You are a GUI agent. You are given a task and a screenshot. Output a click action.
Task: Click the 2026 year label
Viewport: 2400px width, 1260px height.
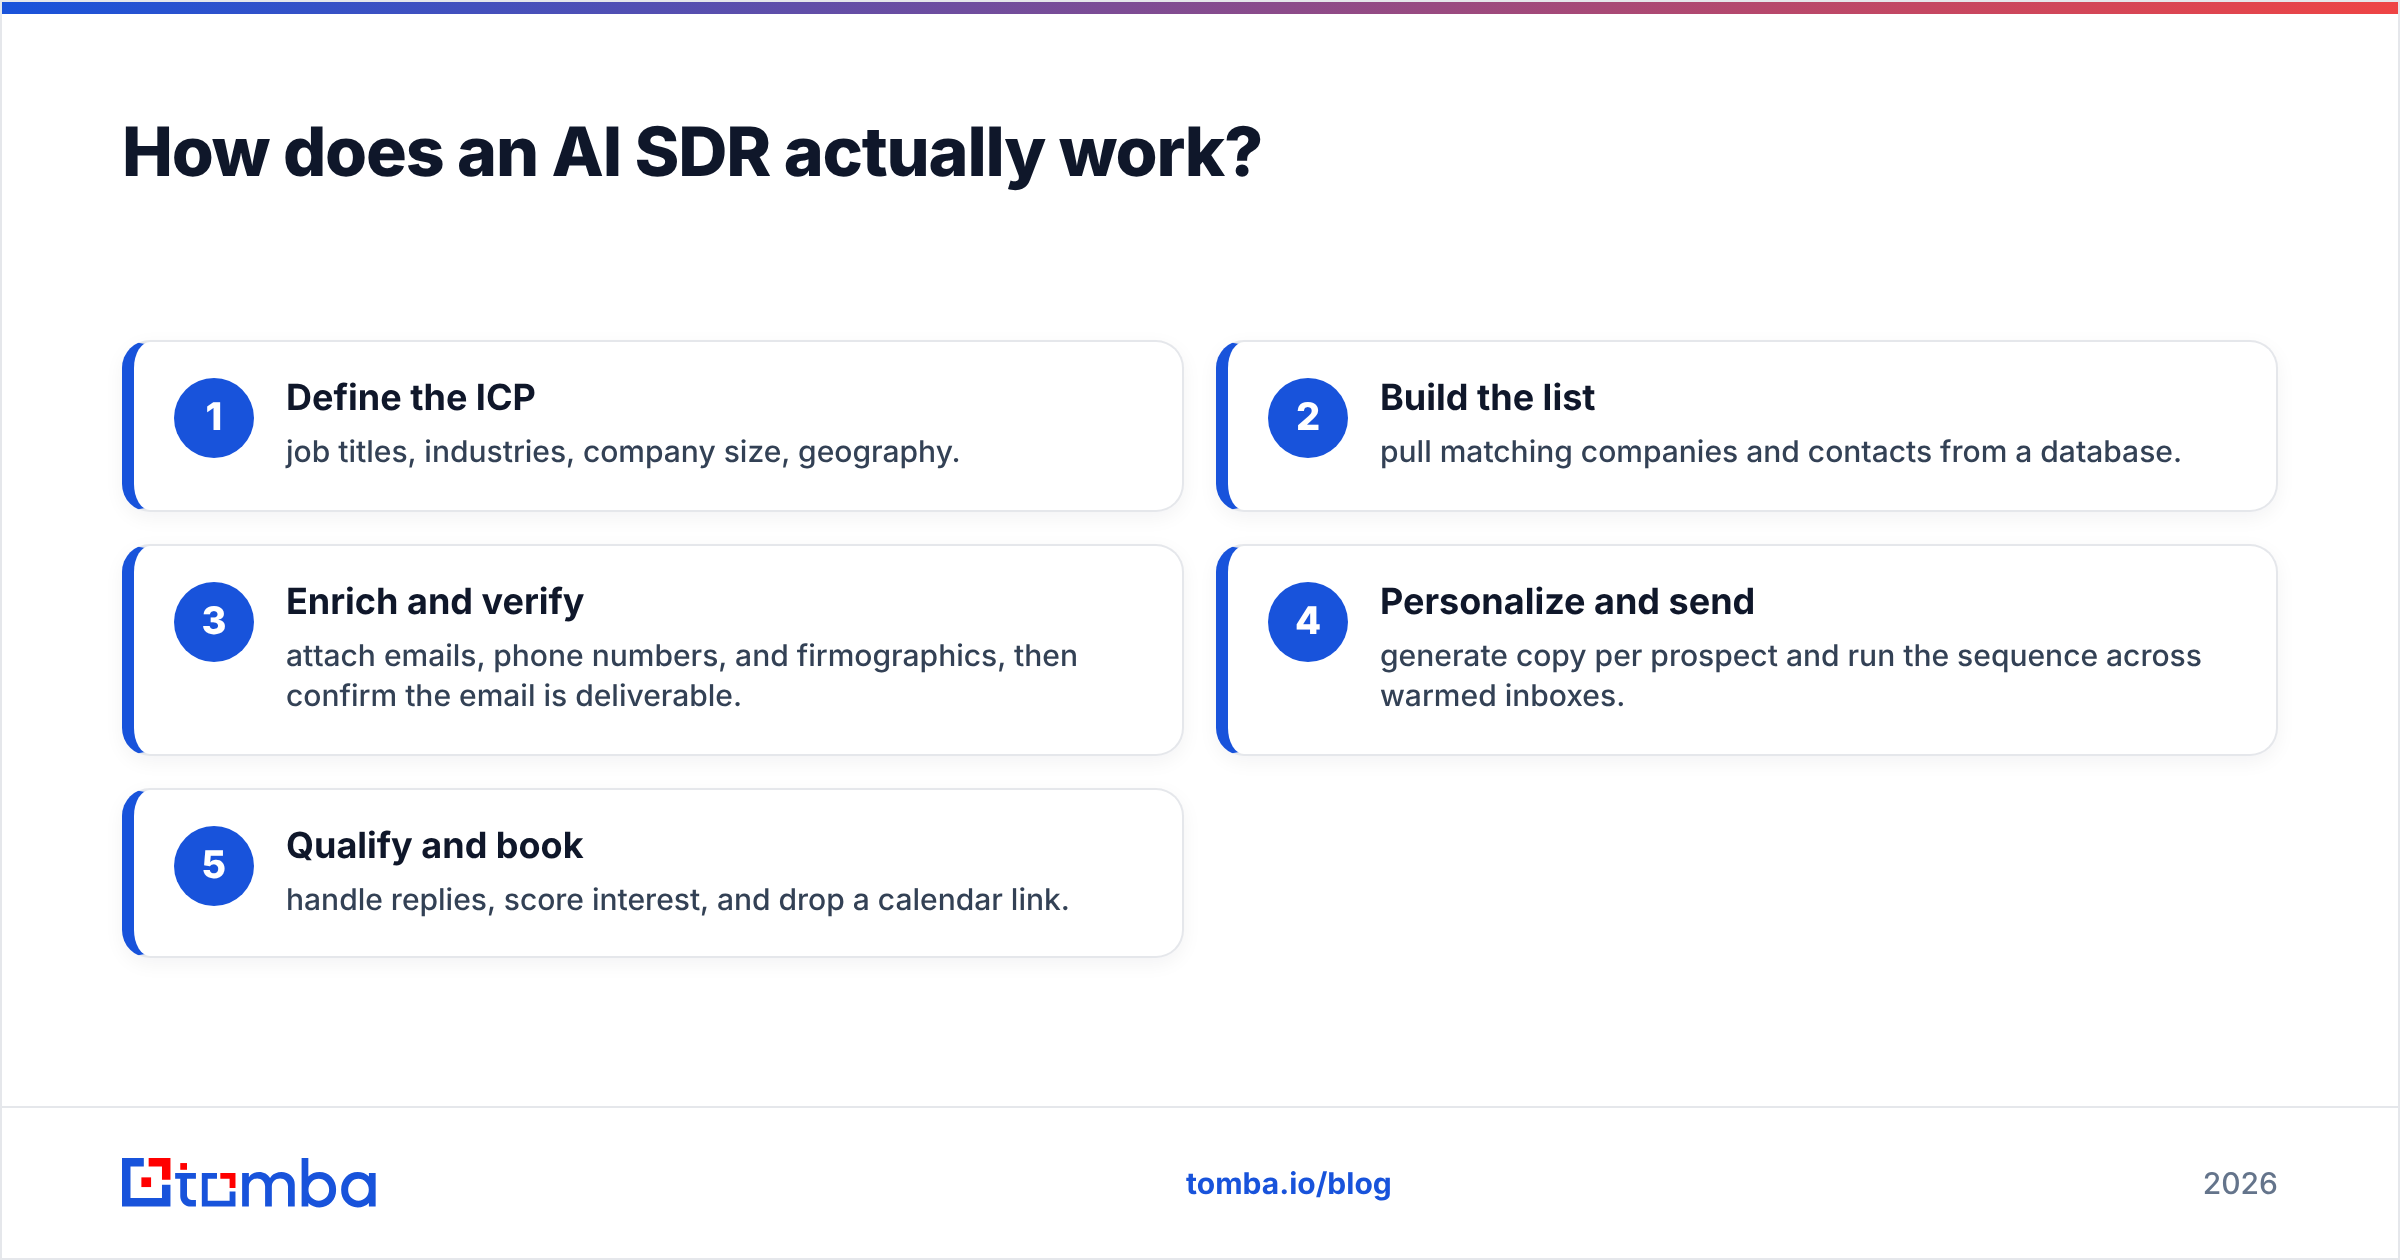point(2240,1184)
